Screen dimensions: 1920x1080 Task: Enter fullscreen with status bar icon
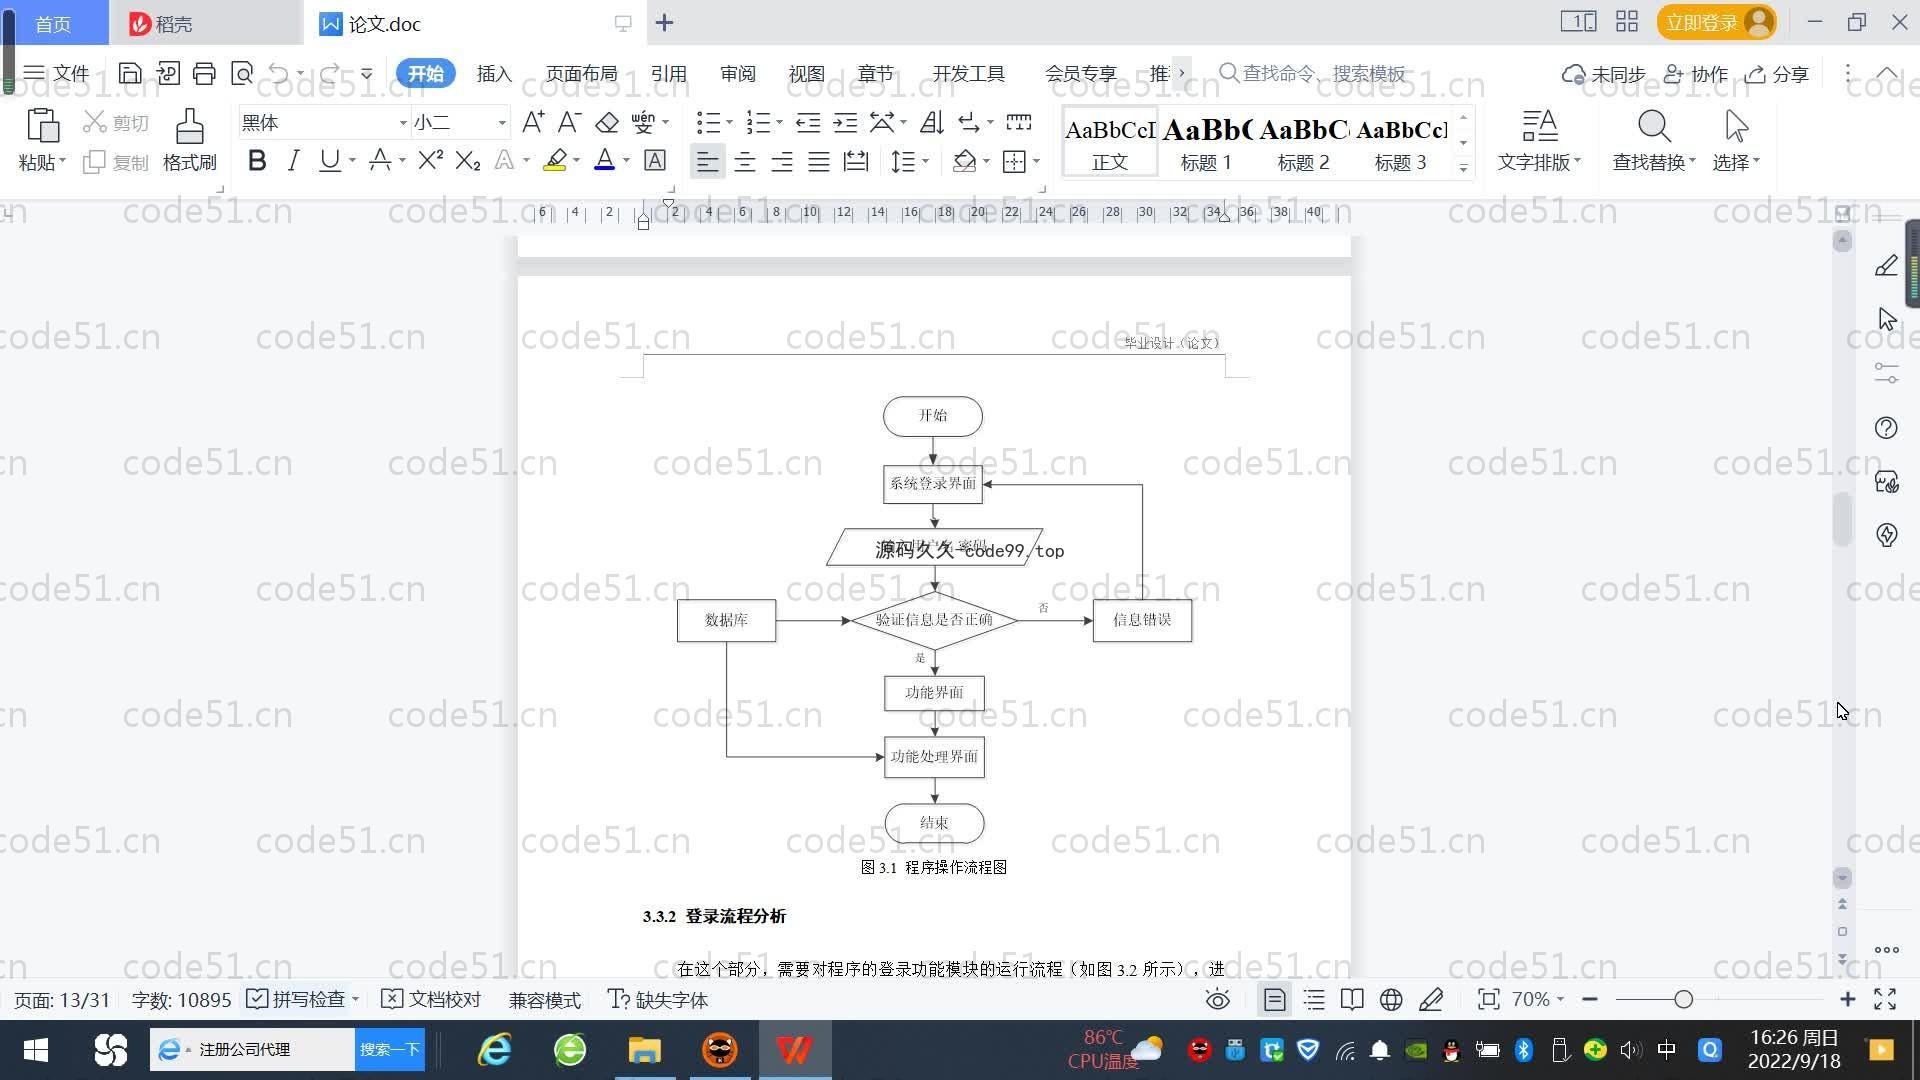point(1885,999)
